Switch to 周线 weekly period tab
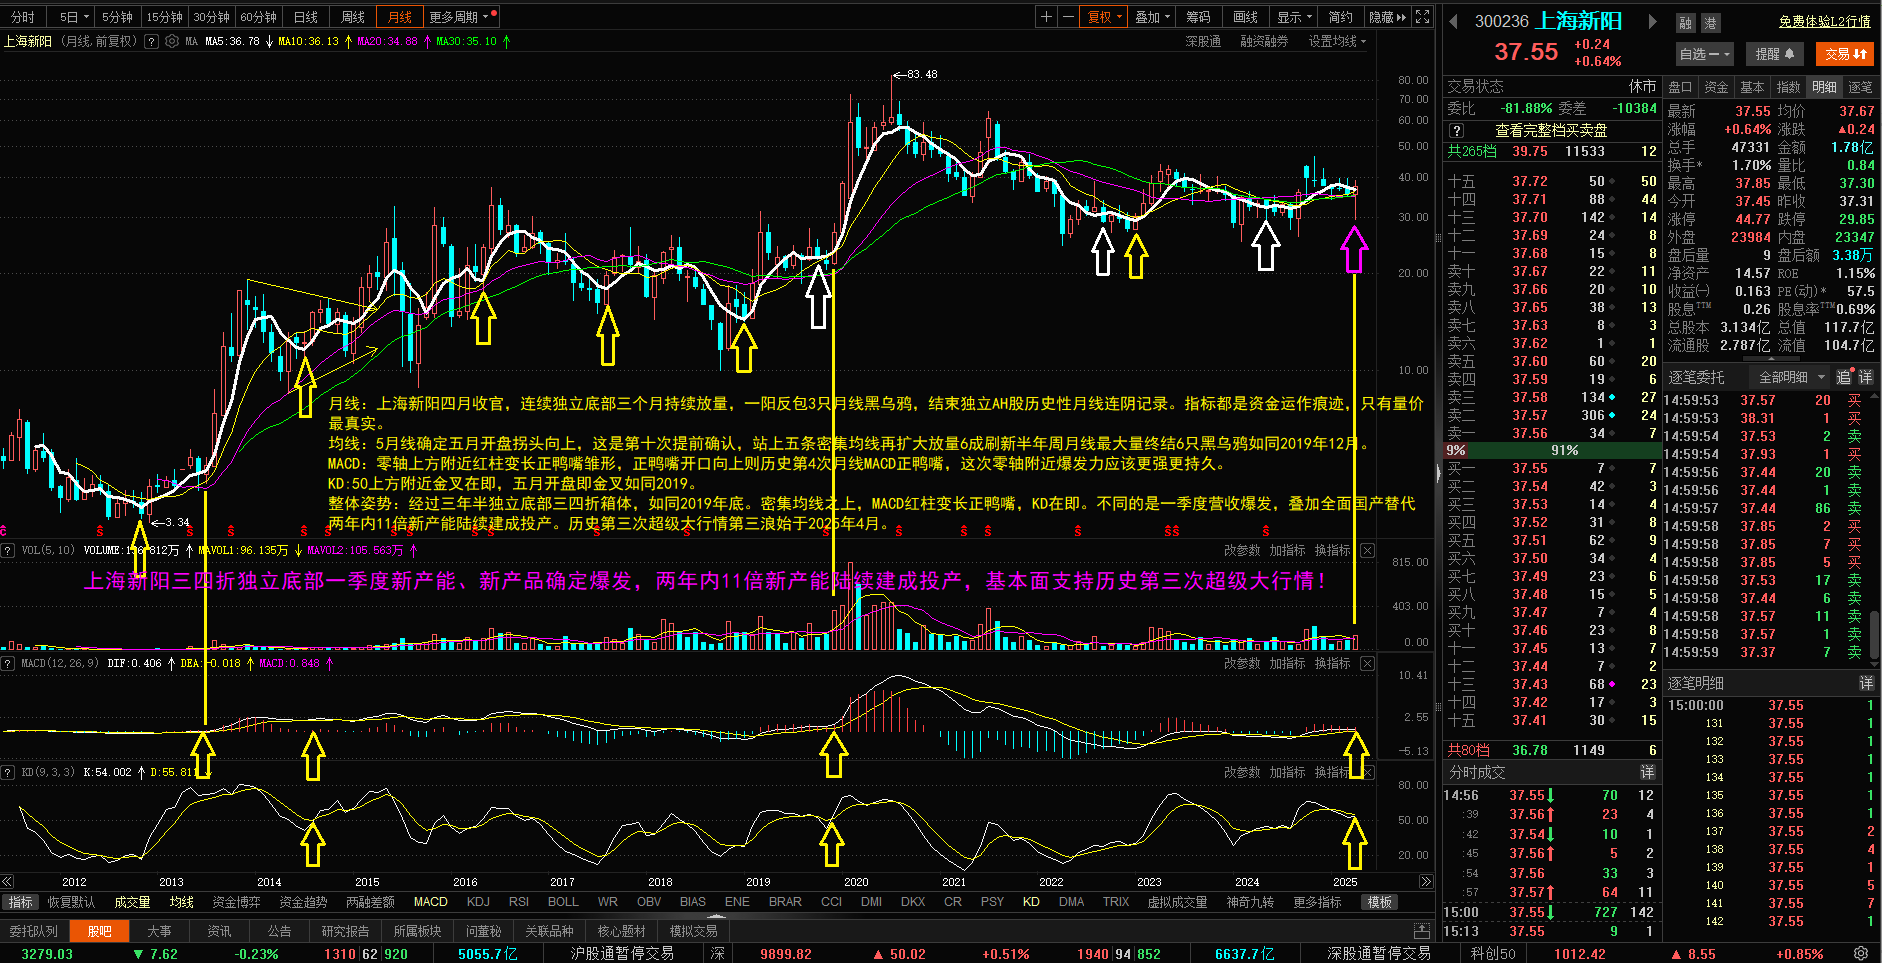This screenshot has height=963, width=1882. (x=353, y=17)
